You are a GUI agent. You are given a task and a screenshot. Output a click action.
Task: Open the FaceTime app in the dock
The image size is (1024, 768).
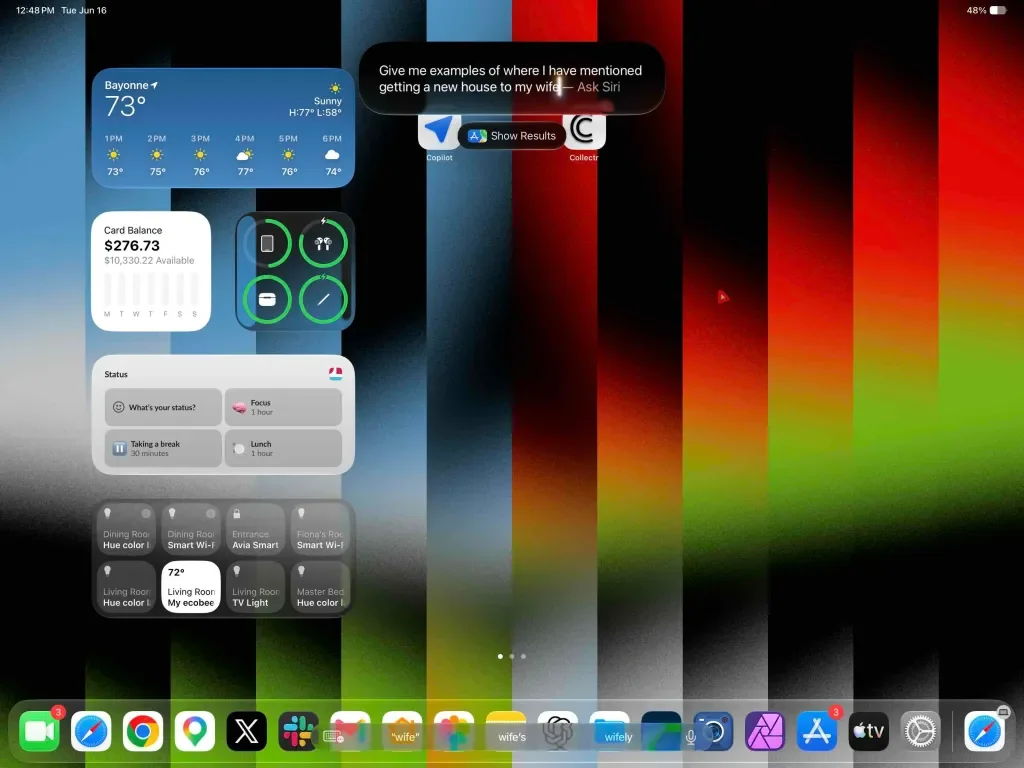pos(39,731)
